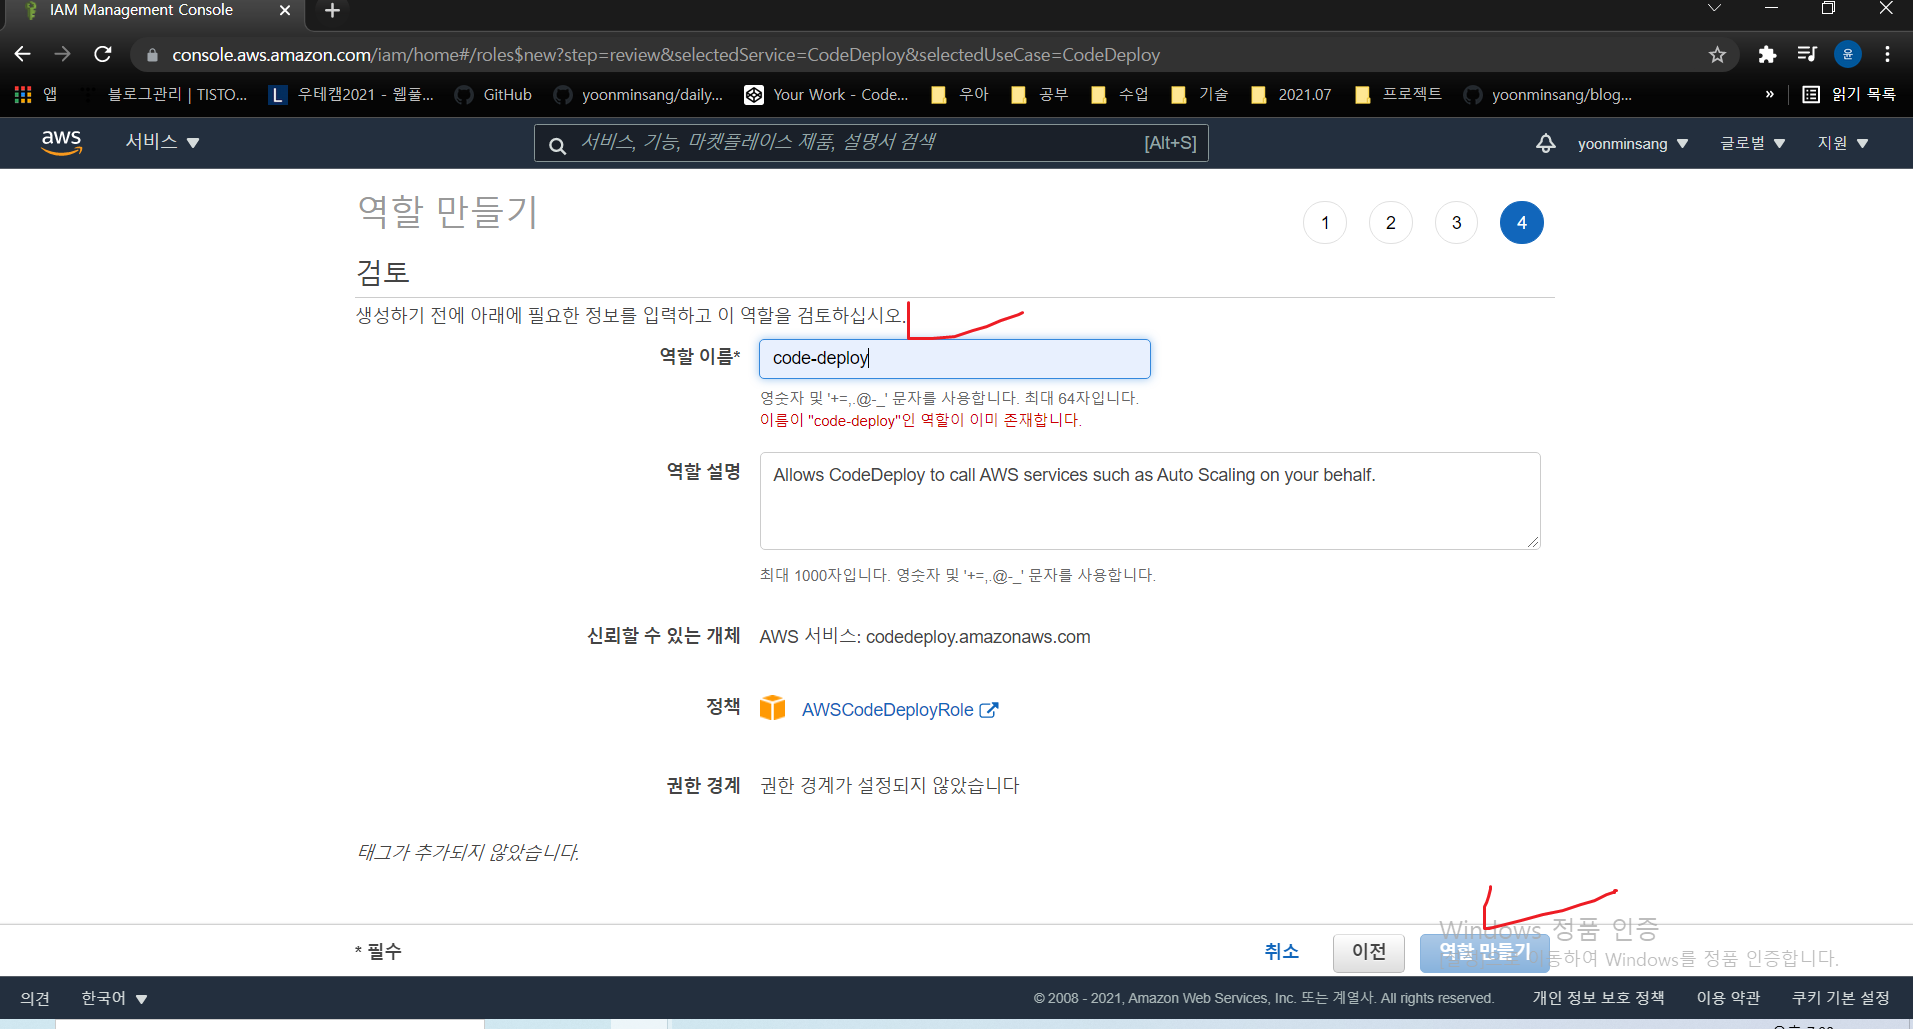Open the 한국어 language dropdown
Screen dimensions: 1913x1029
[x=114, y=998]
